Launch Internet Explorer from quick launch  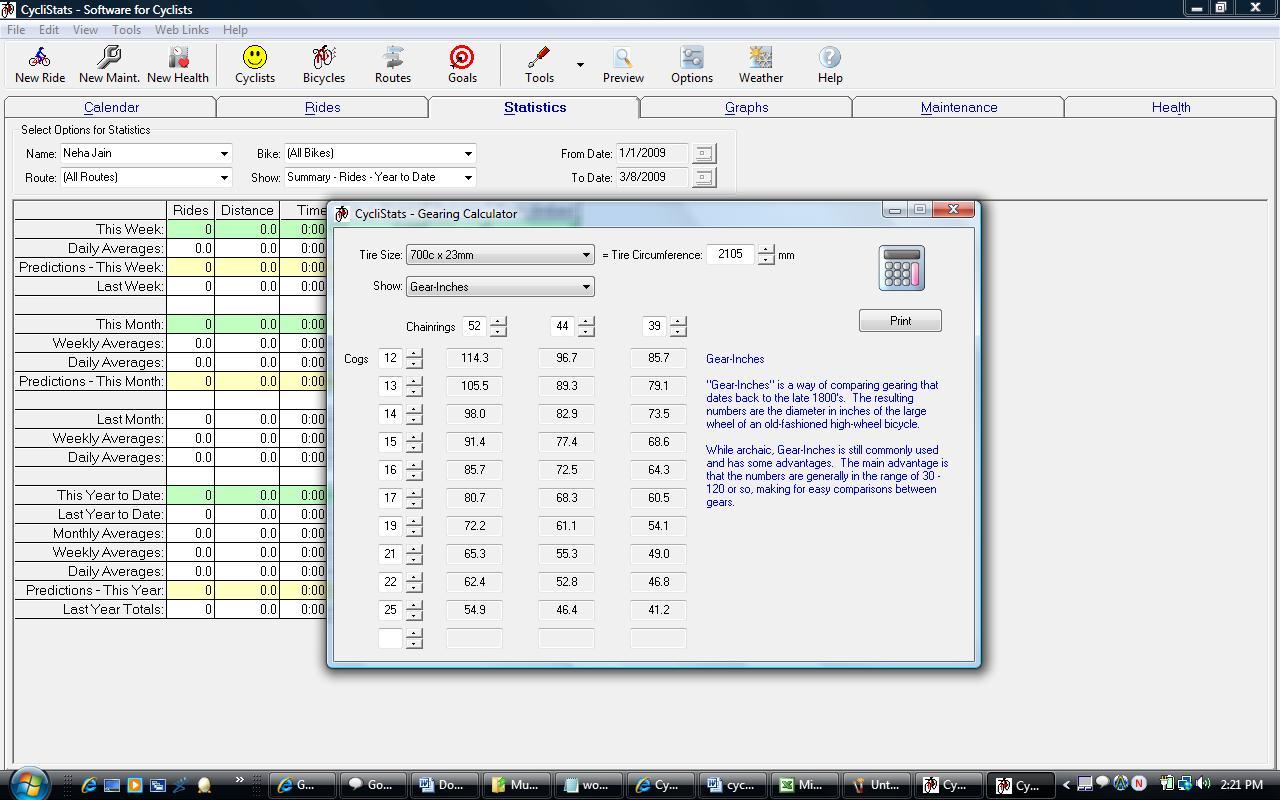pos(89,785)
